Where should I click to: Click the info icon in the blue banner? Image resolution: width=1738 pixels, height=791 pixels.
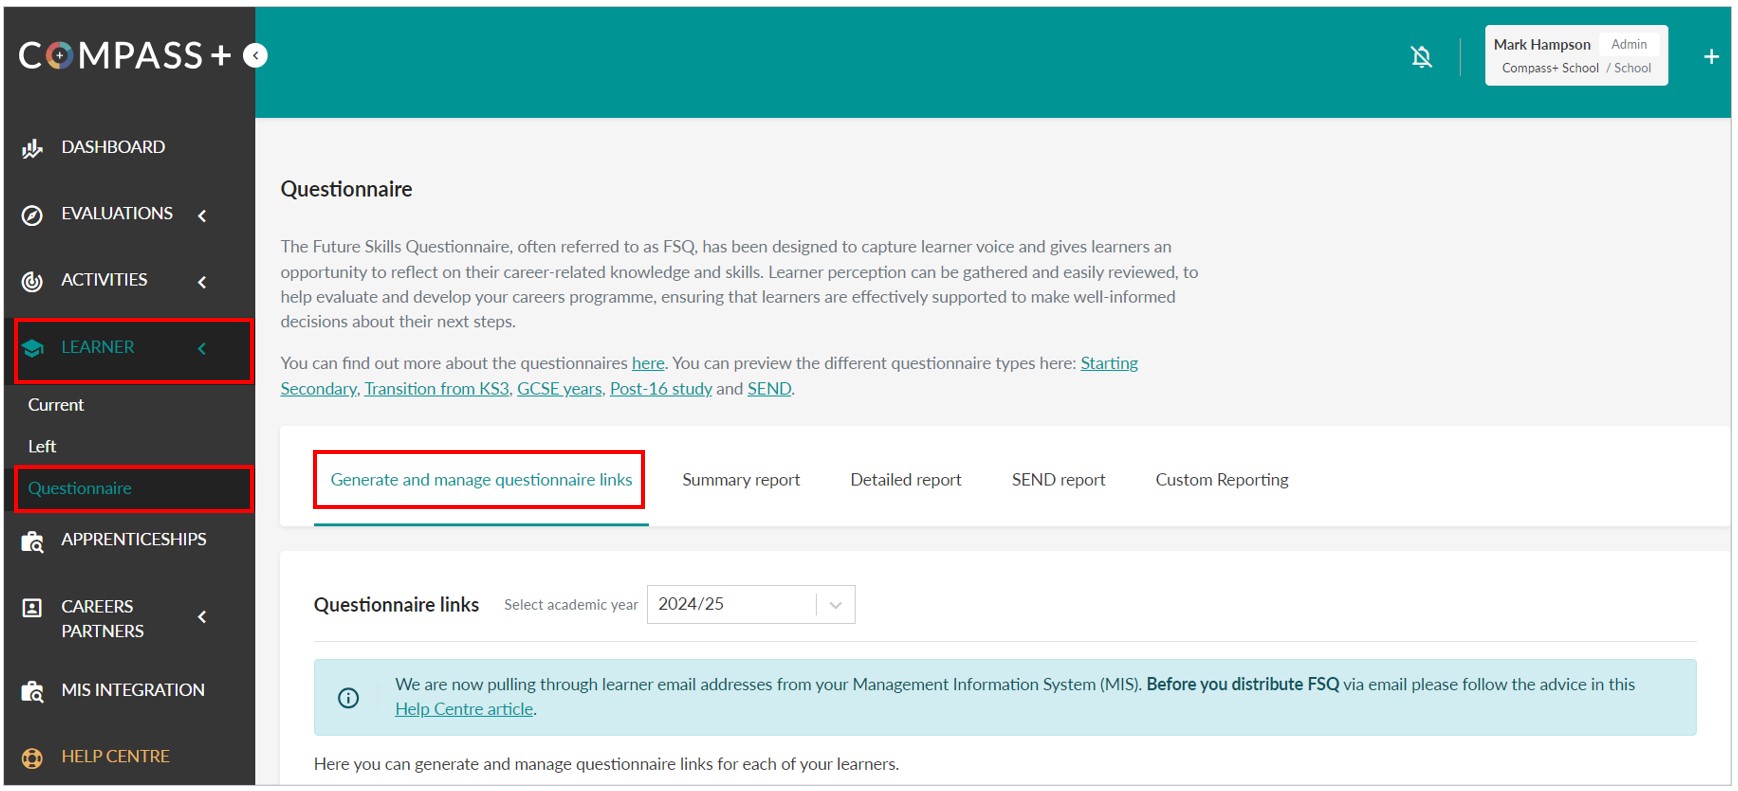click(348, 698)
